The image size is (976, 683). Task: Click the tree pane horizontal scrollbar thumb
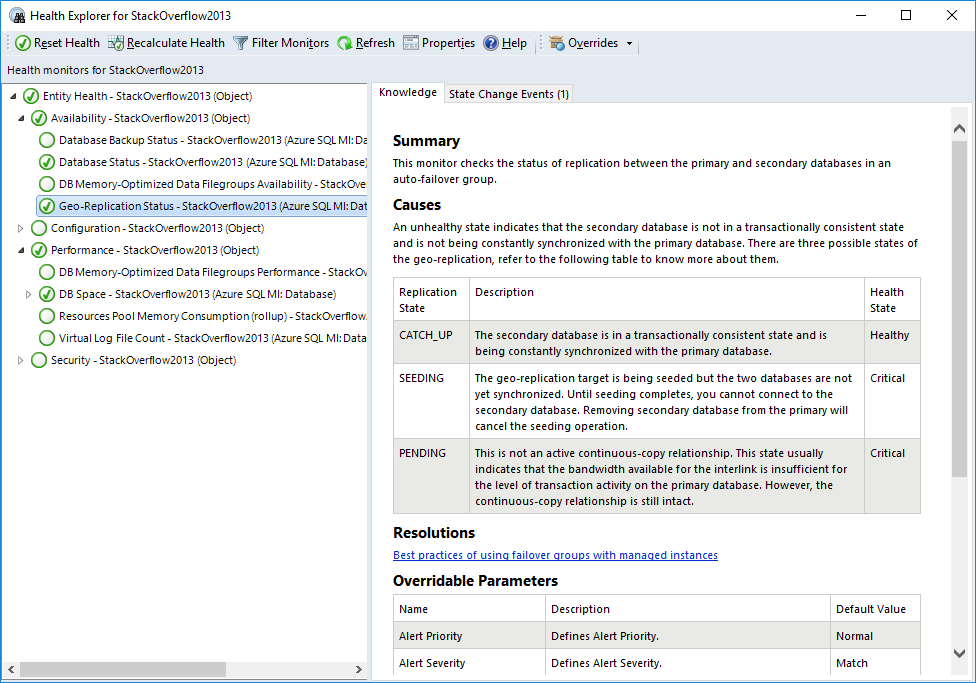(123, 669)
